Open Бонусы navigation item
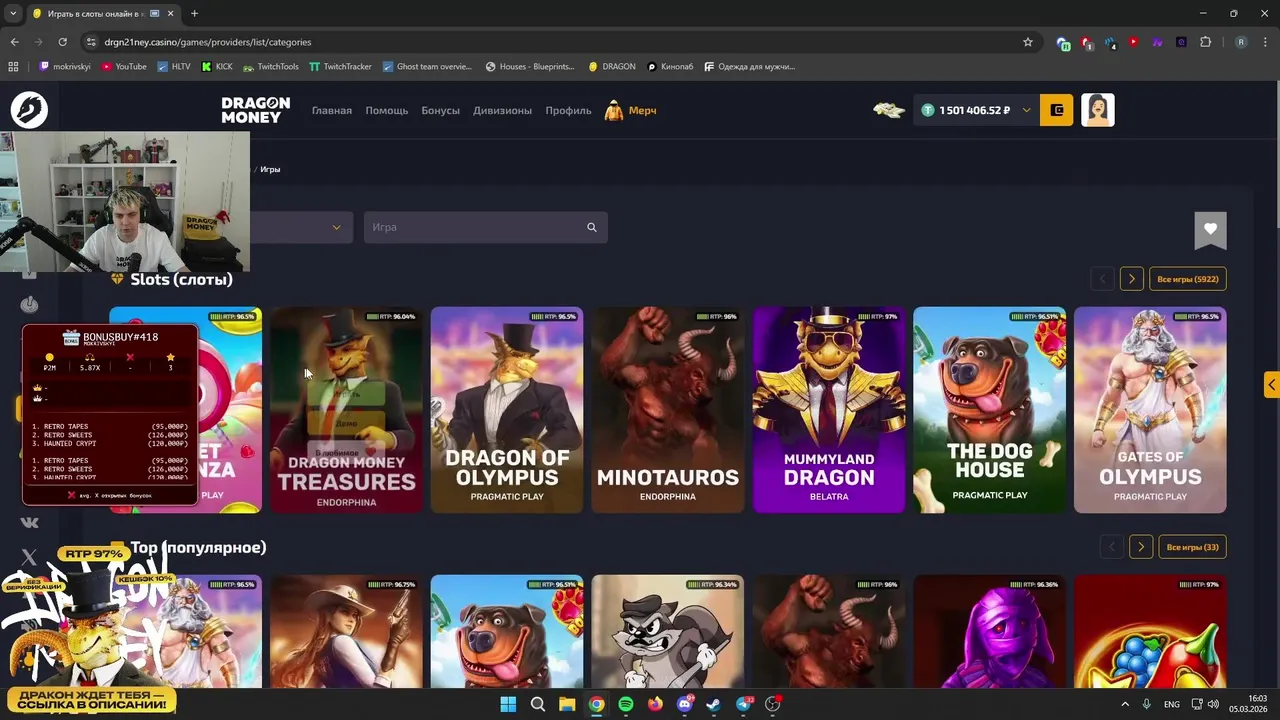This screenshot has height=720, width=1280. (441, 110)
